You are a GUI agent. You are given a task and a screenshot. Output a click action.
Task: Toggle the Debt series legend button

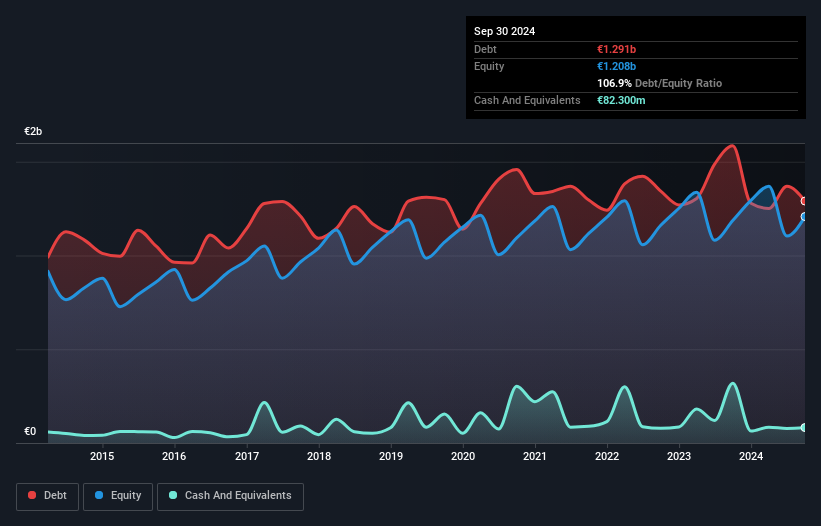[x=48, y=496]
